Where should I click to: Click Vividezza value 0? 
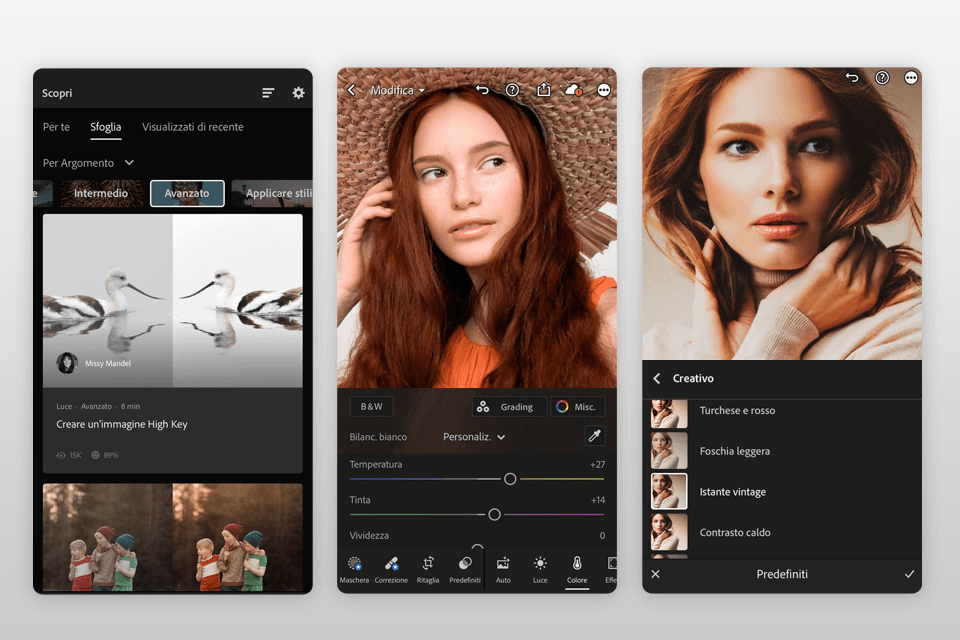[602, 535]
